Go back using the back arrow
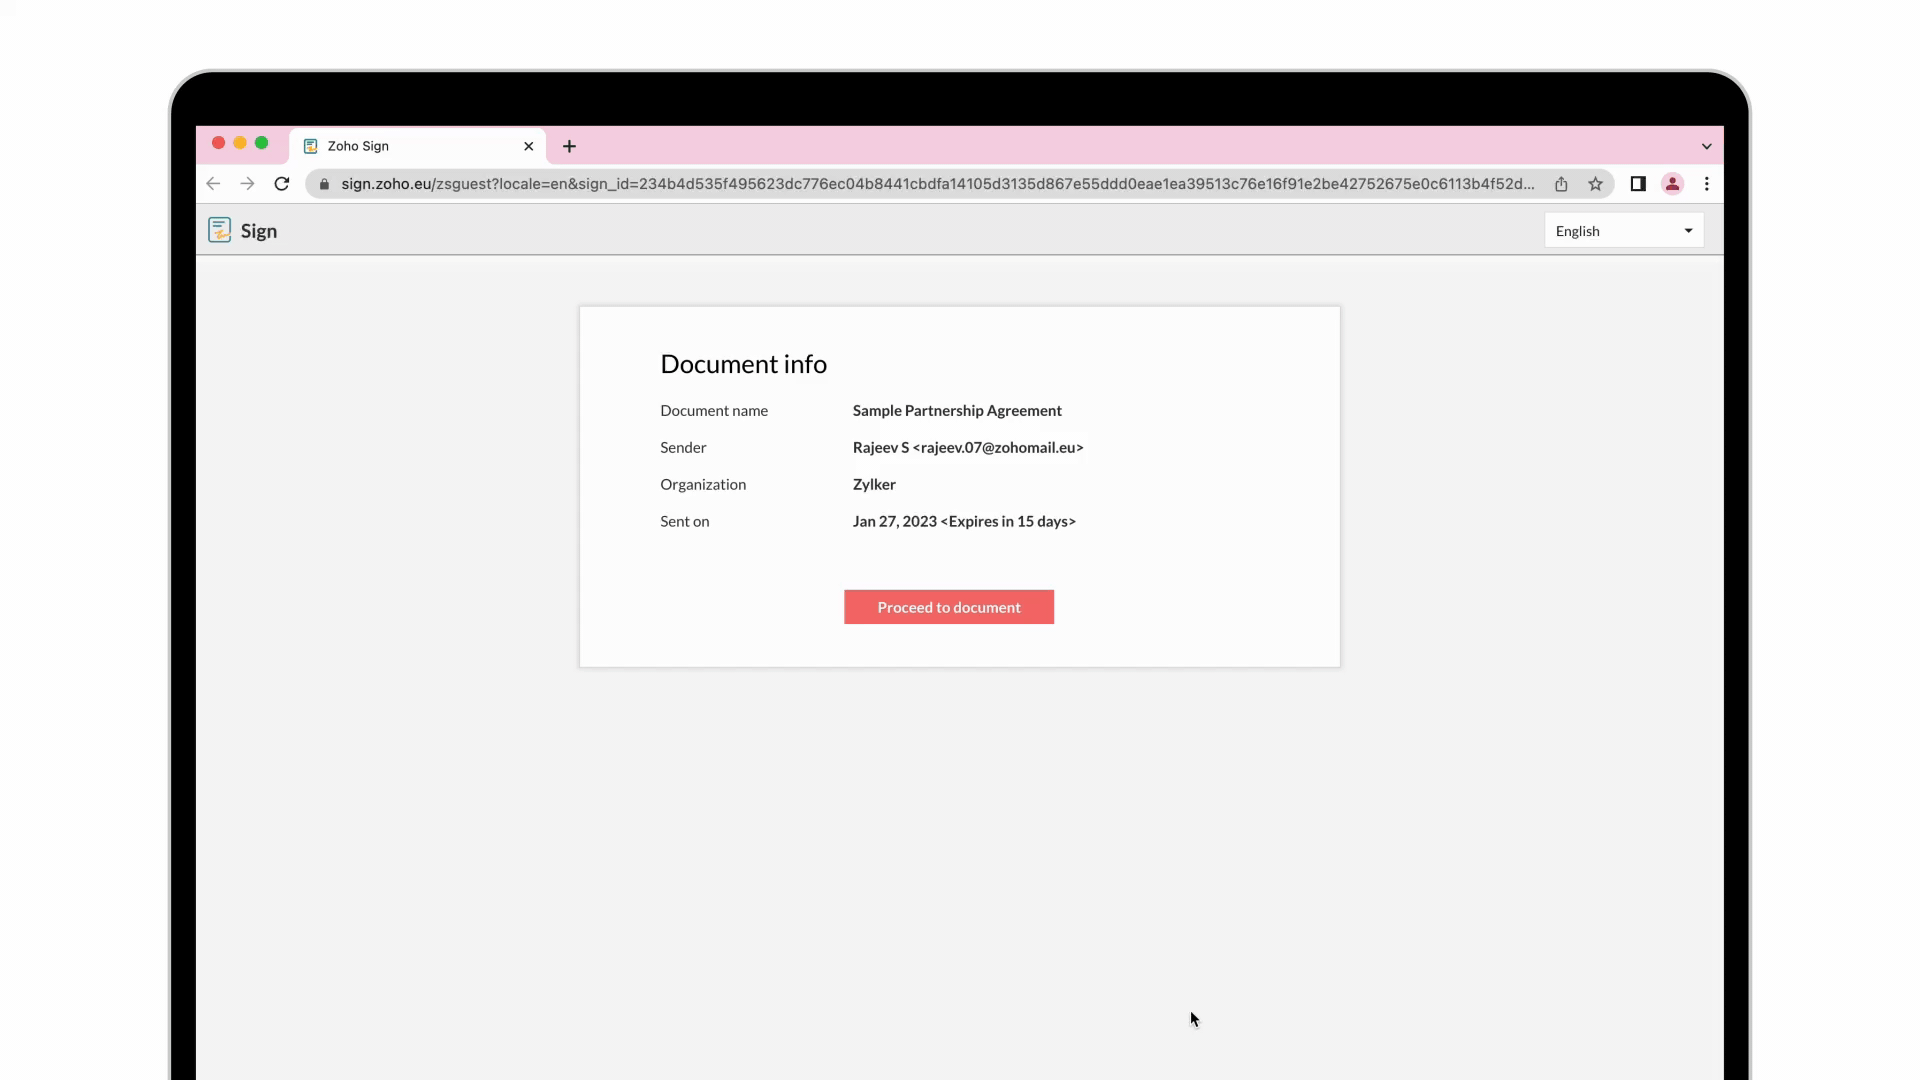The height and width of the screenshot is (1080, 1920). tap(213, 184)
